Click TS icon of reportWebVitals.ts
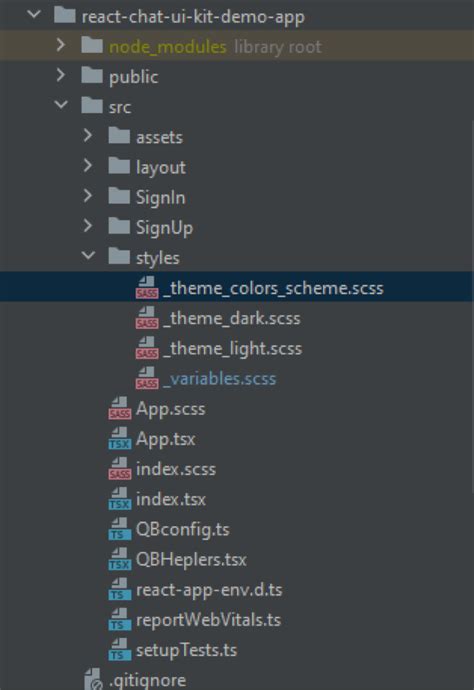 click(119, 619)
